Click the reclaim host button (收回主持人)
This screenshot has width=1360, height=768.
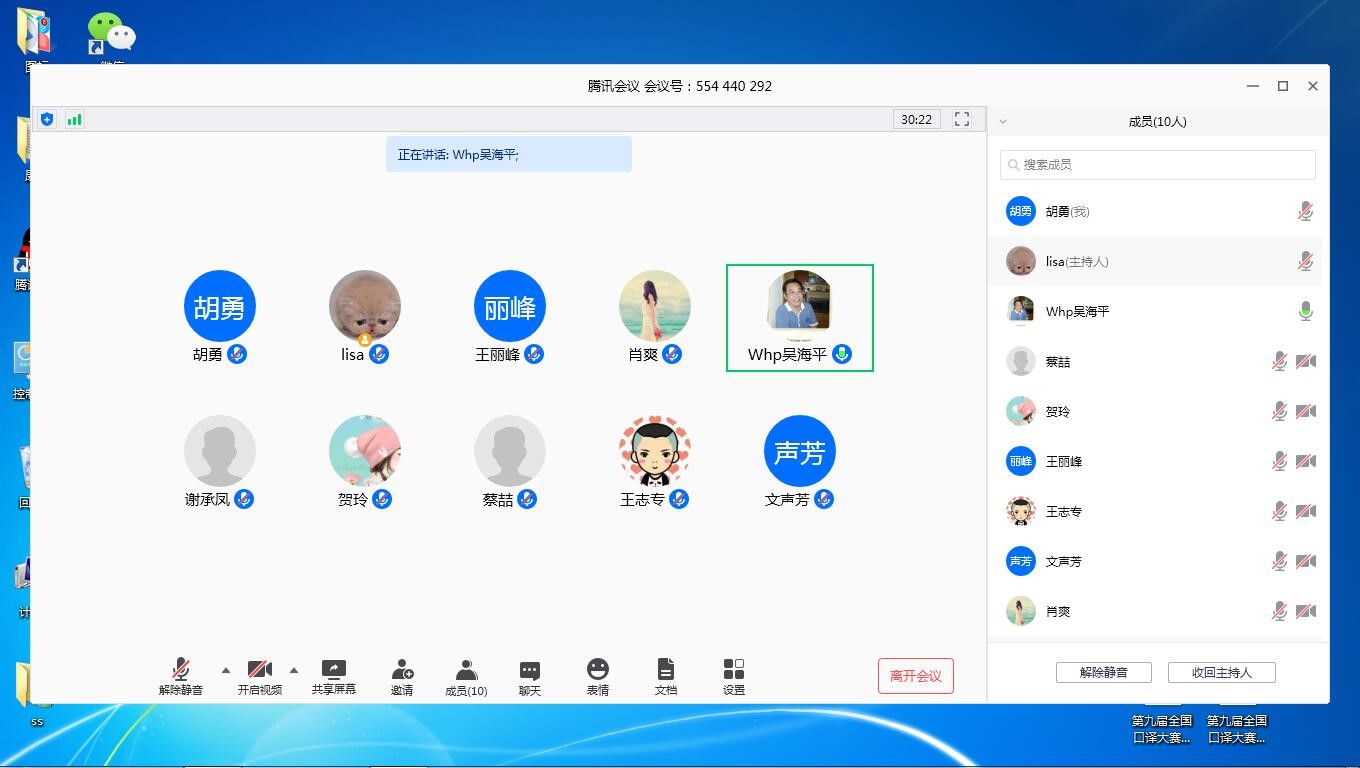pyautogui.click(x=1221, y=673)
